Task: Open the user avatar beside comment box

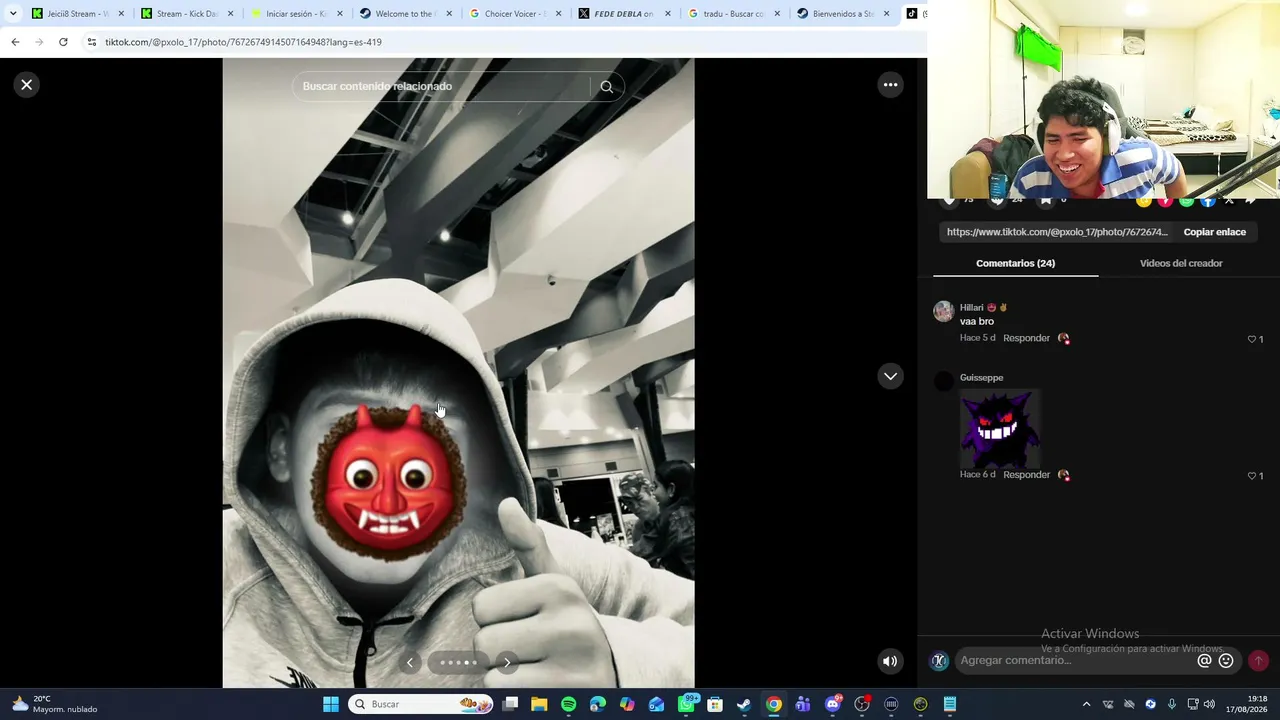Action: pos(939,661)
